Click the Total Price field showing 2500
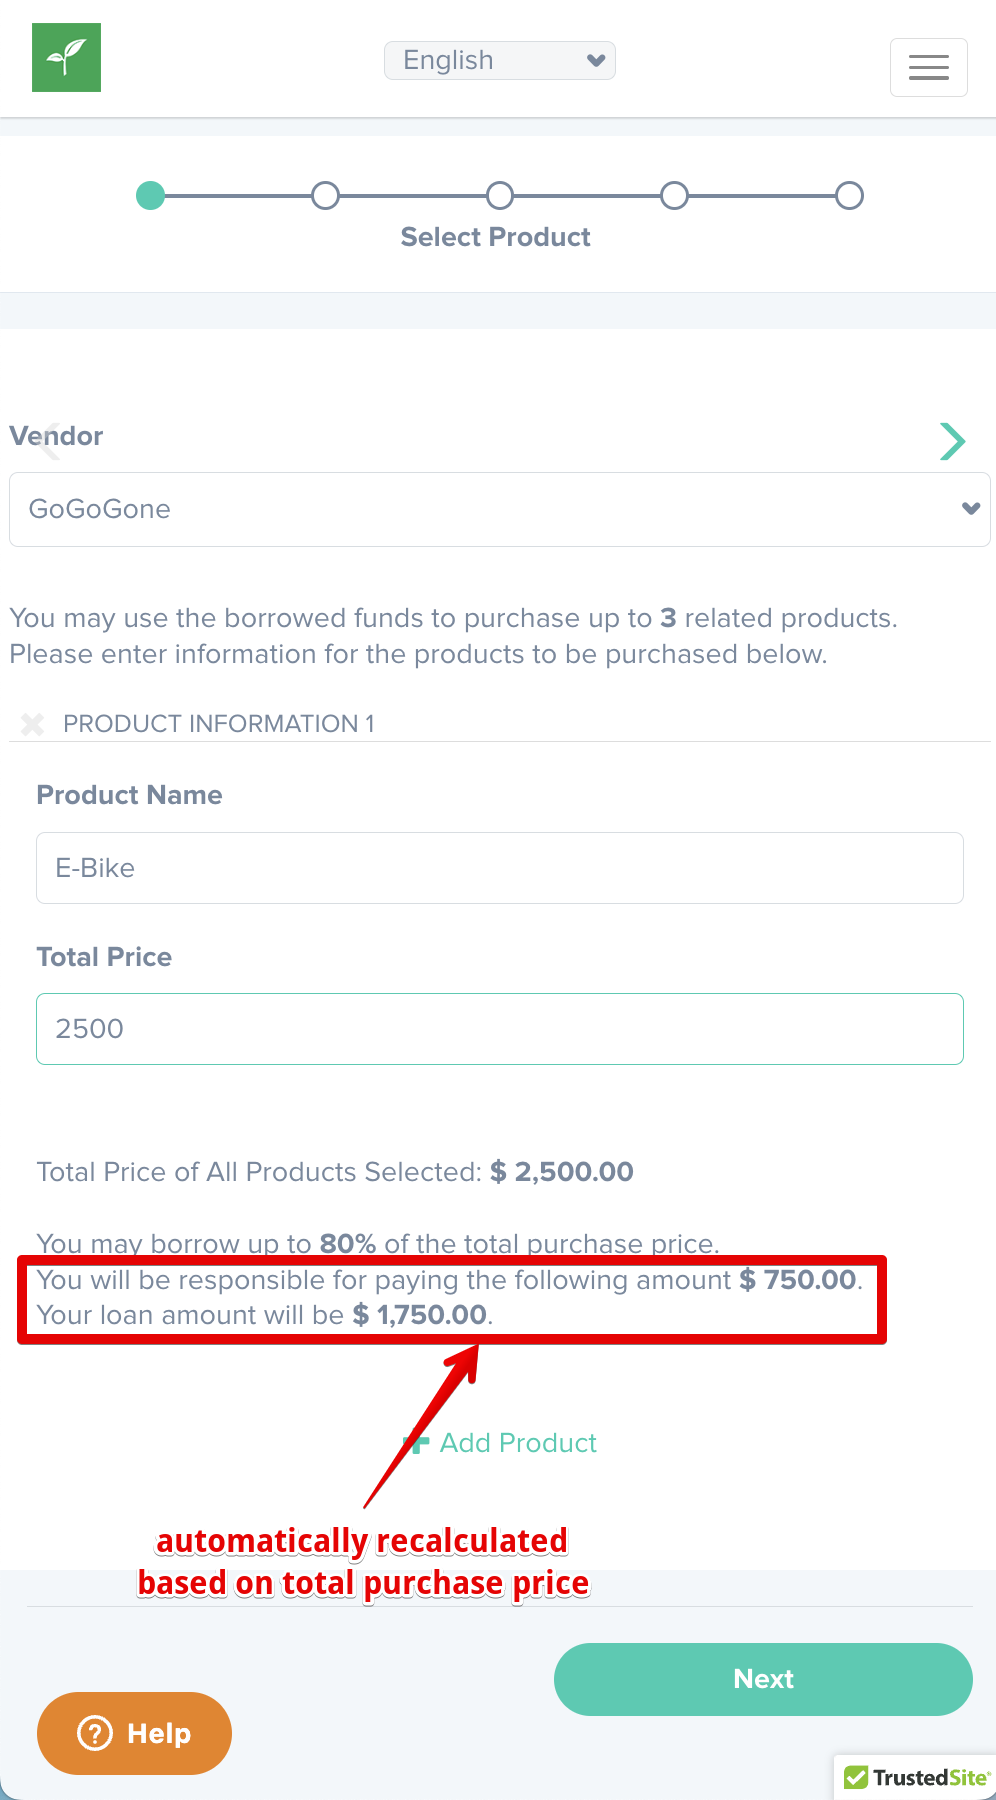The image size is (996, 1800). [499, 1029]
